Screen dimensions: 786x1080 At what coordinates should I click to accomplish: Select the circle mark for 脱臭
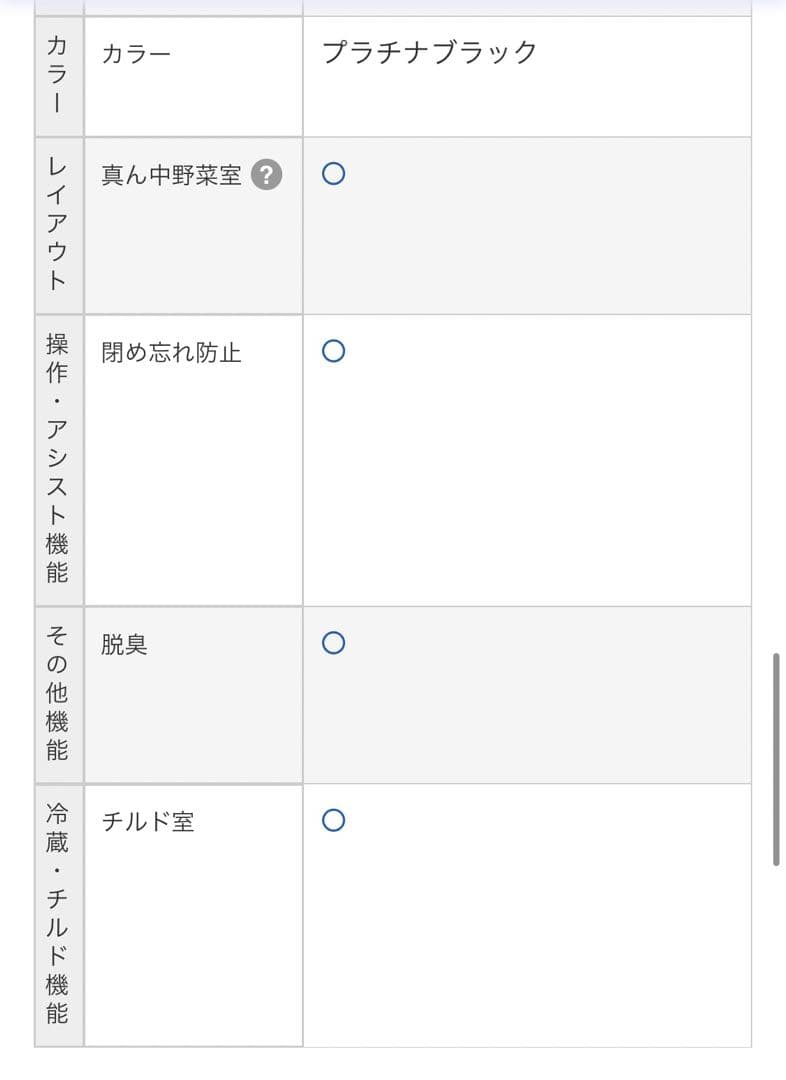tap(334, 643)
